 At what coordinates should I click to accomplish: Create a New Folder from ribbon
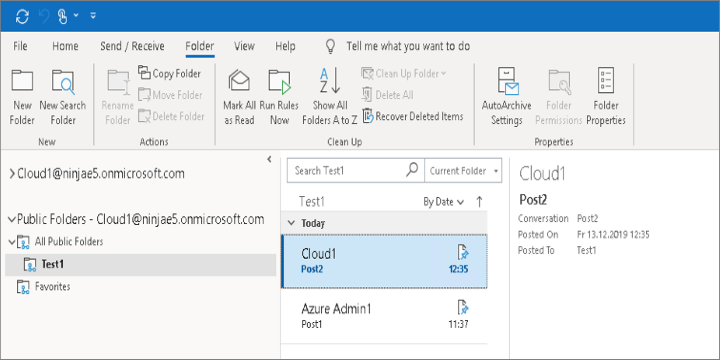(x=22, y=98)
